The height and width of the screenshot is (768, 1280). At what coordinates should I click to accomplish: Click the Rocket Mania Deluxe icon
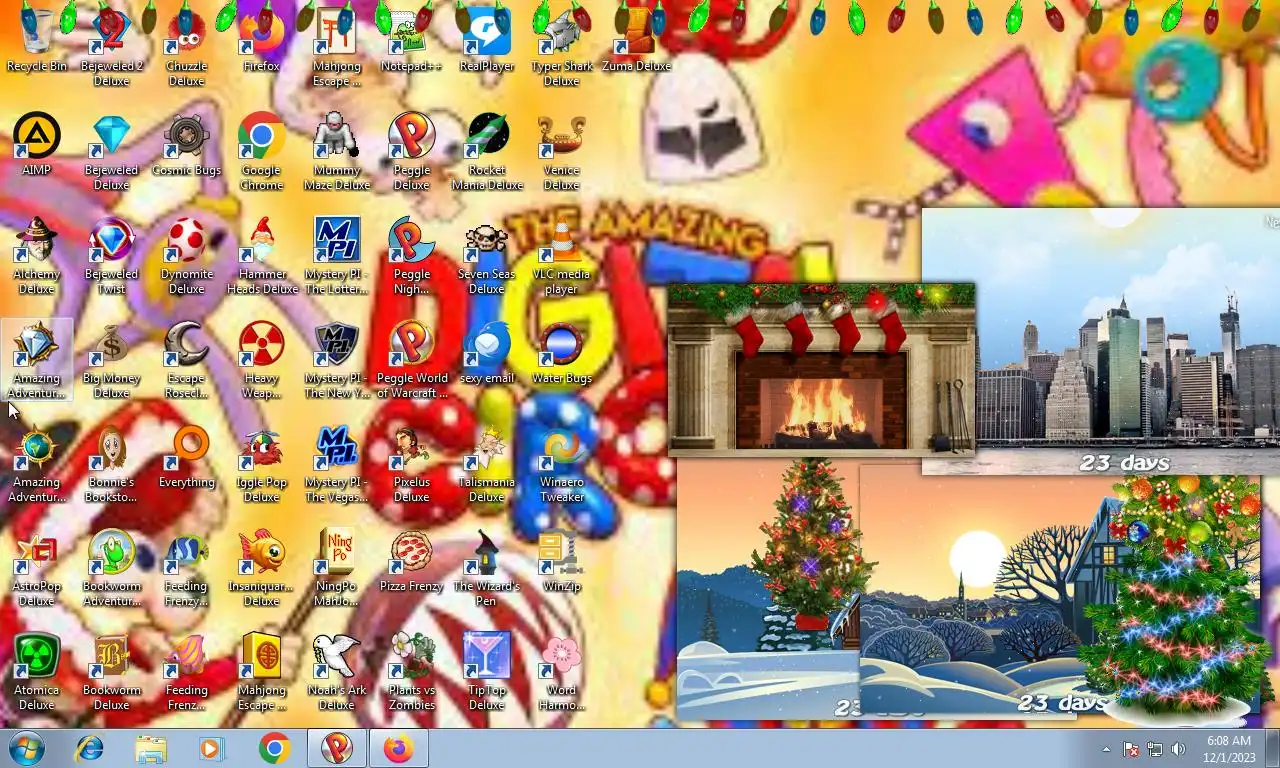(487, 152)
